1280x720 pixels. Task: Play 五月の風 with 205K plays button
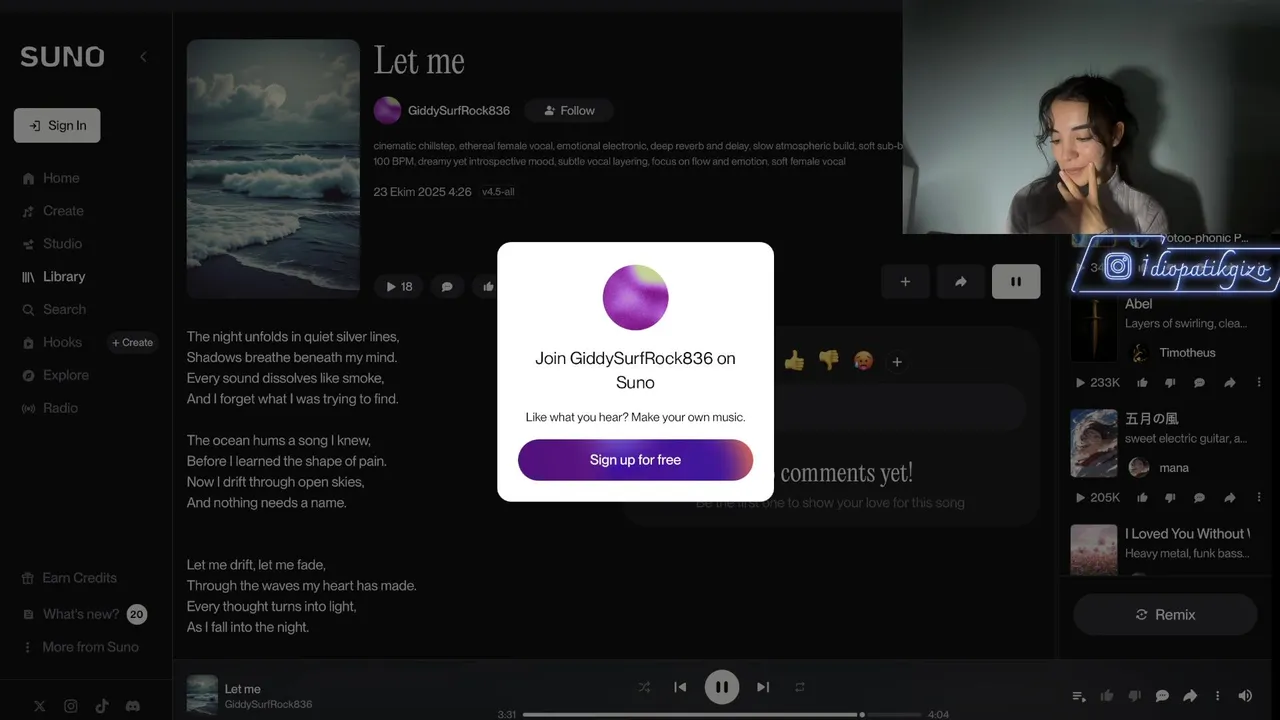1097,498
